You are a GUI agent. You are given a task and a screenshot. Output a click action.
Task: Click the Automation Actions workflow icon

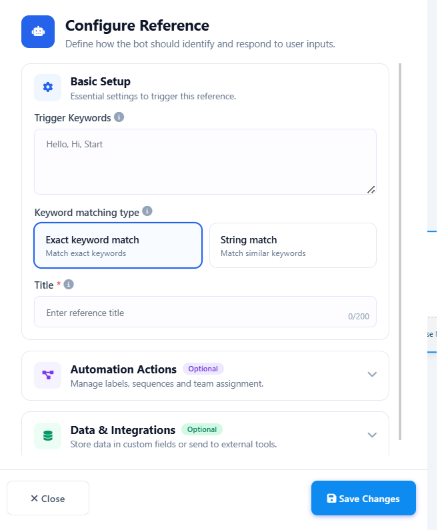pyautogui.click(x=48, y=375)
